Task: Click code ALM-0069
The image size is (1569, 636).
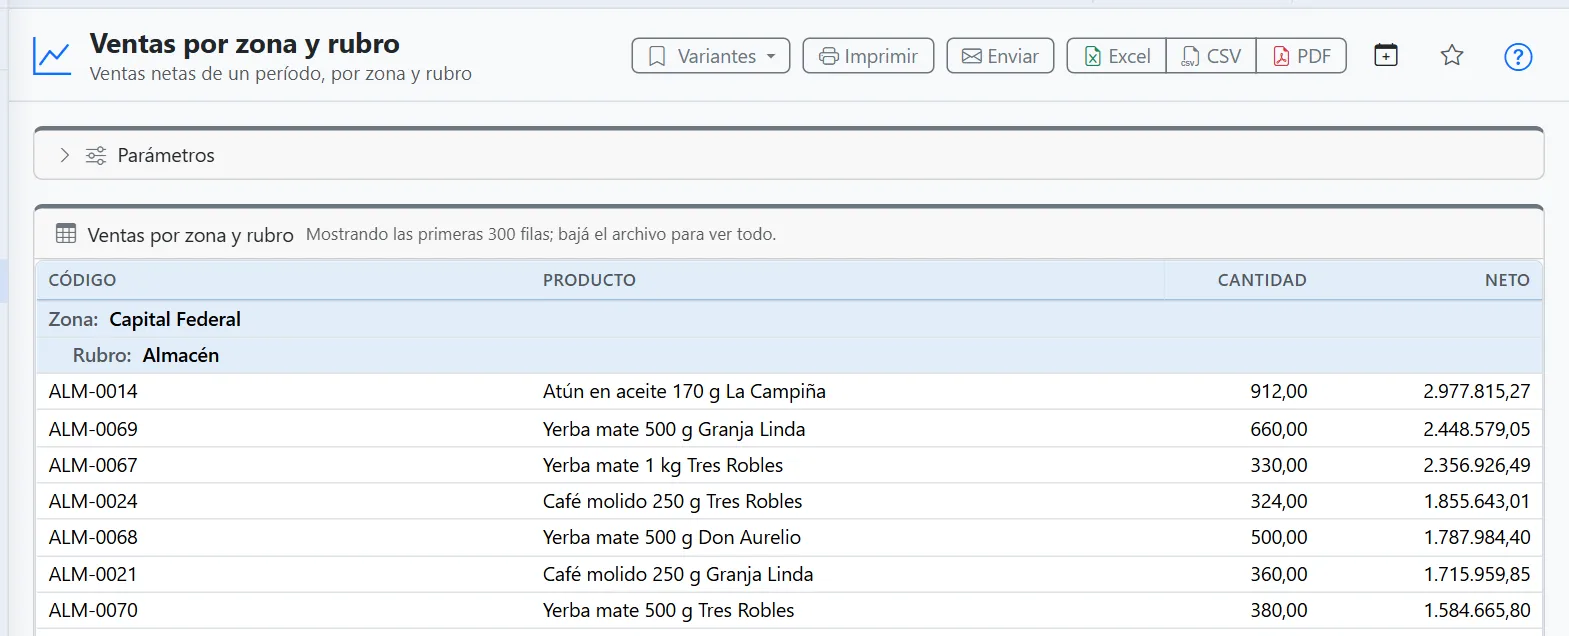Action: [x=93, y=429]
